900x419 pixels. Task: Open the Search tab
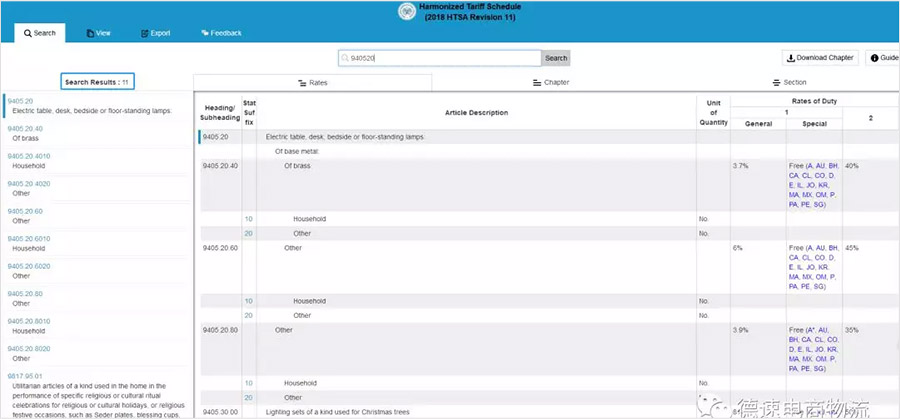[x=40, y=33]
